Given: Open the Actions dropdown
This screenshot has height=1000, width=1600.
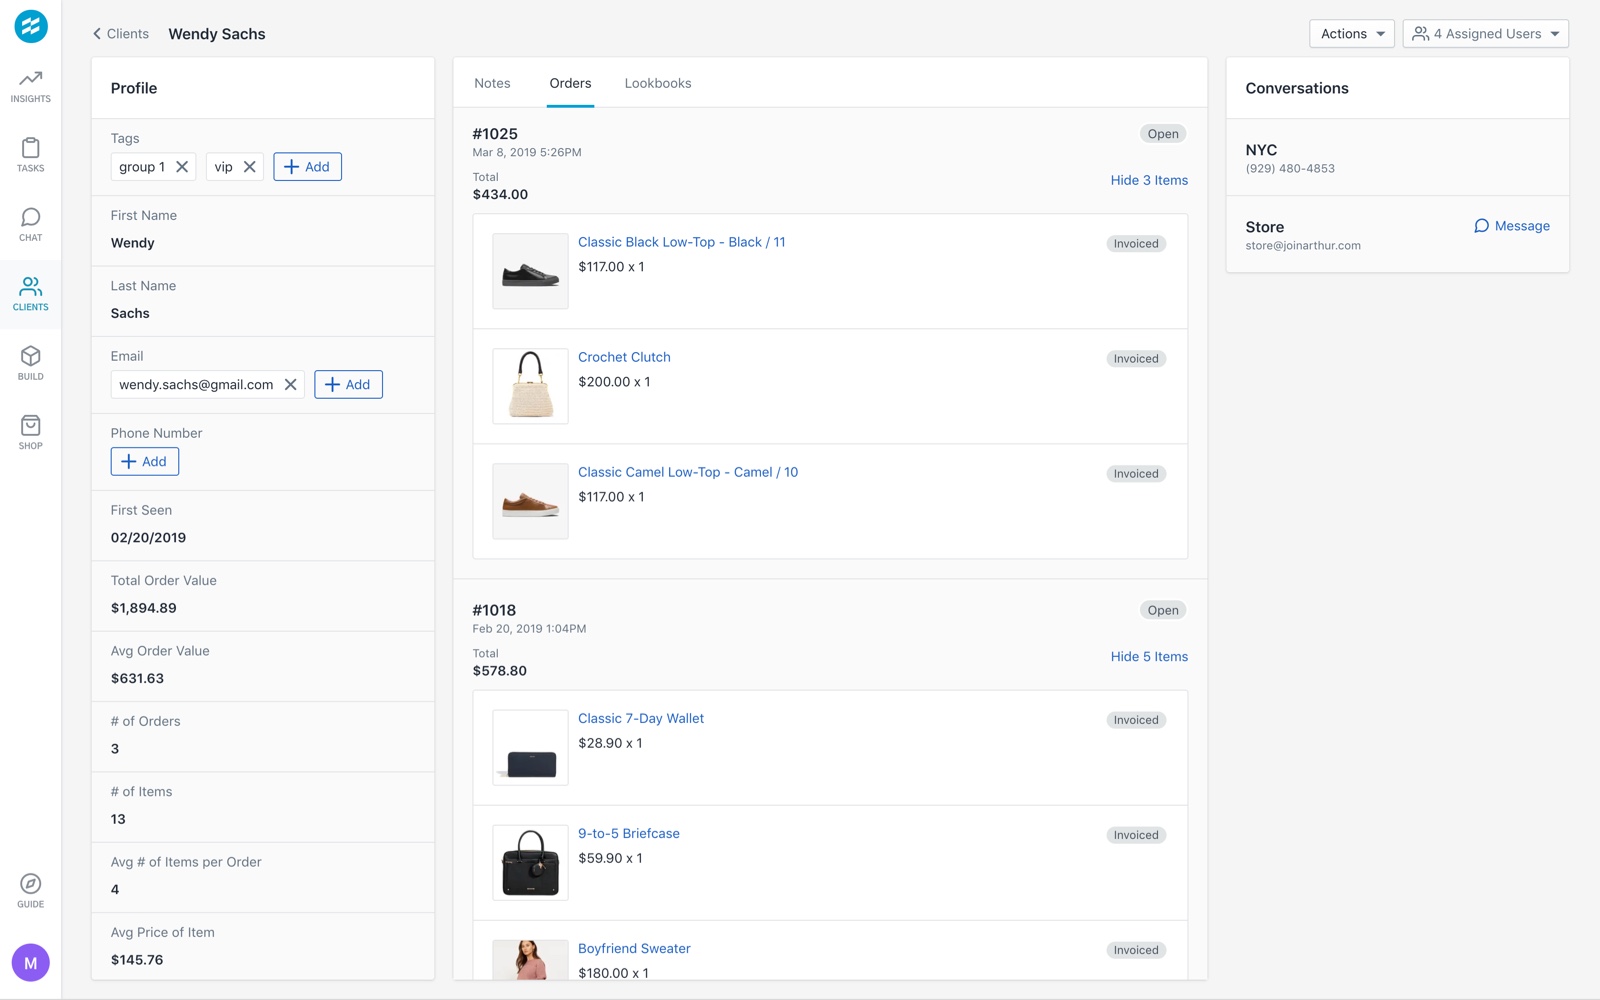Looking at the screenshot, I should [x=1352, y=34].
